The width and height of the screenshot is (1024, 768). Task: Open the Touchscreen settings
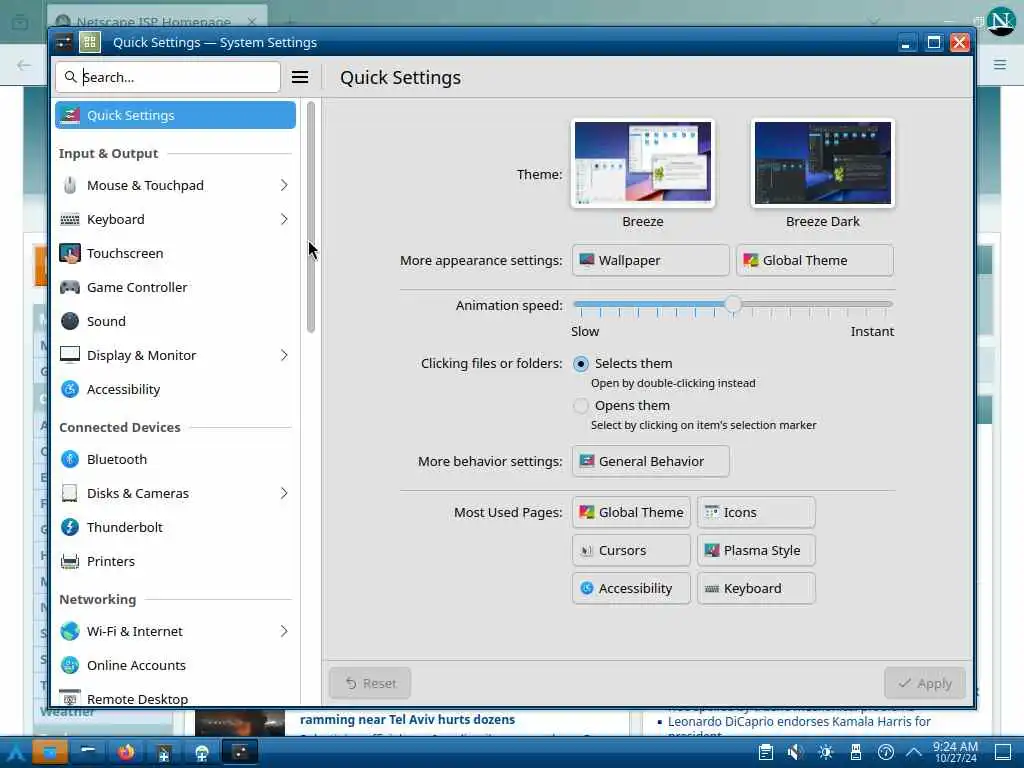pyautogui.click(x=175, y=253)
